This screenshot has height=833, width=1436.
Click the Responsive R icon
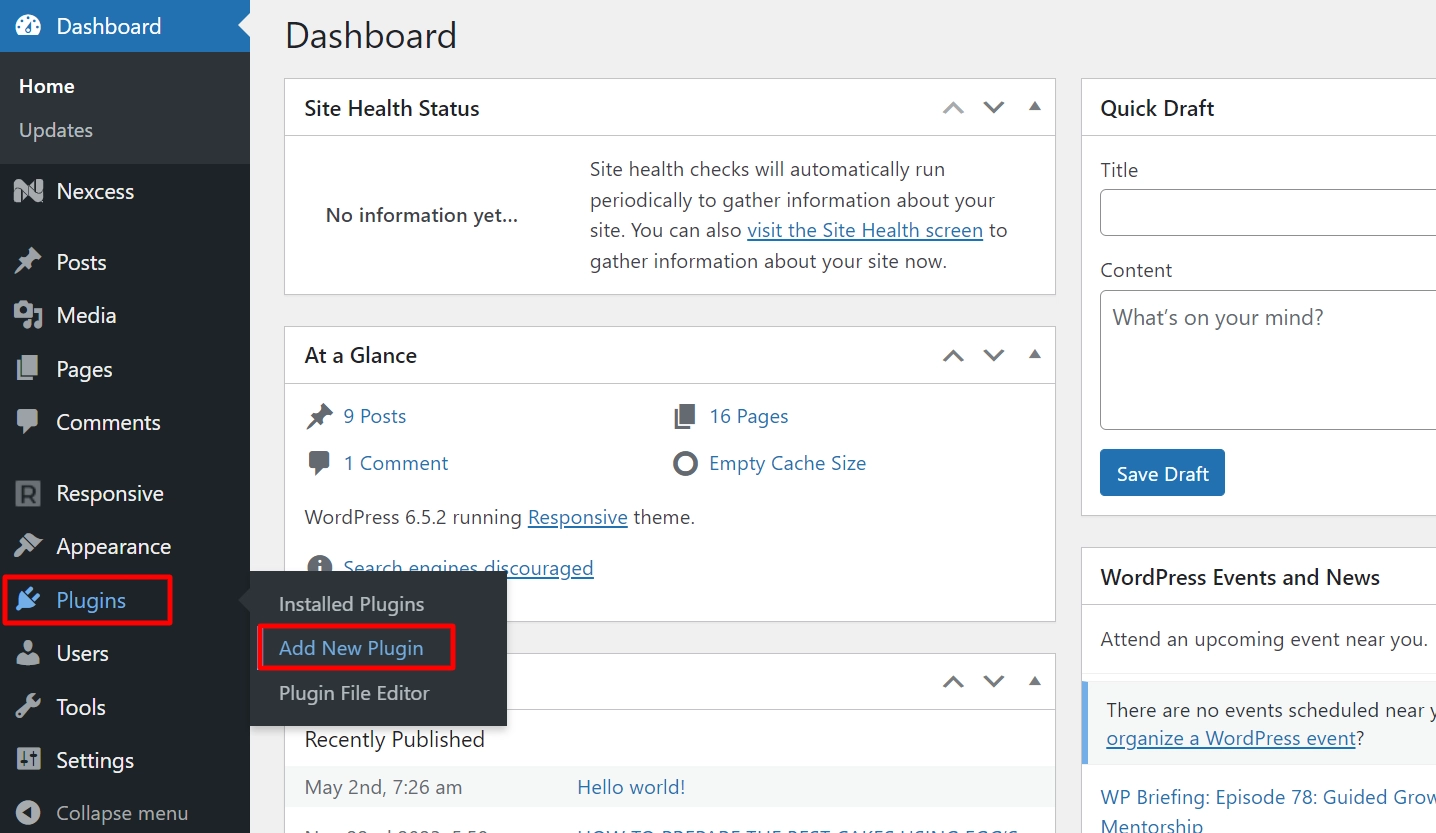coord(28,493)
